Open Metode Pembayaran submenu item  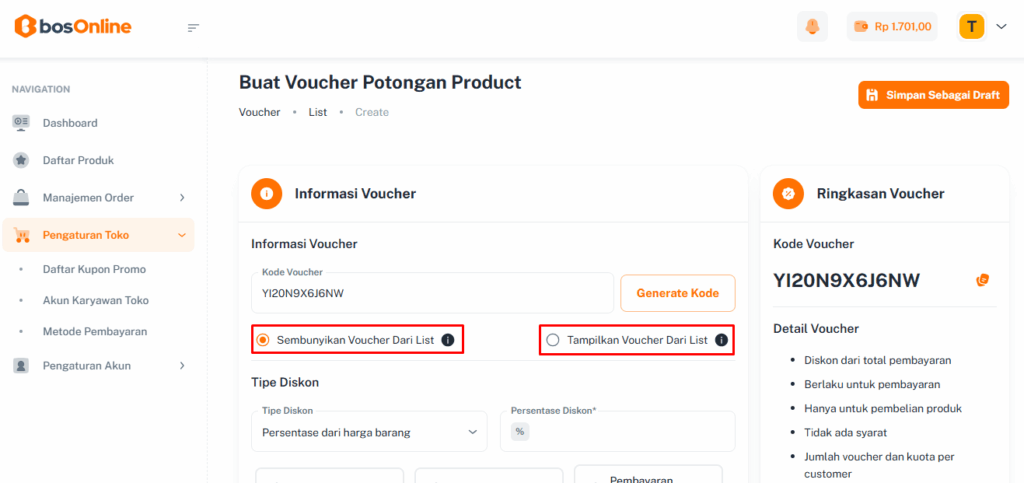95,331
